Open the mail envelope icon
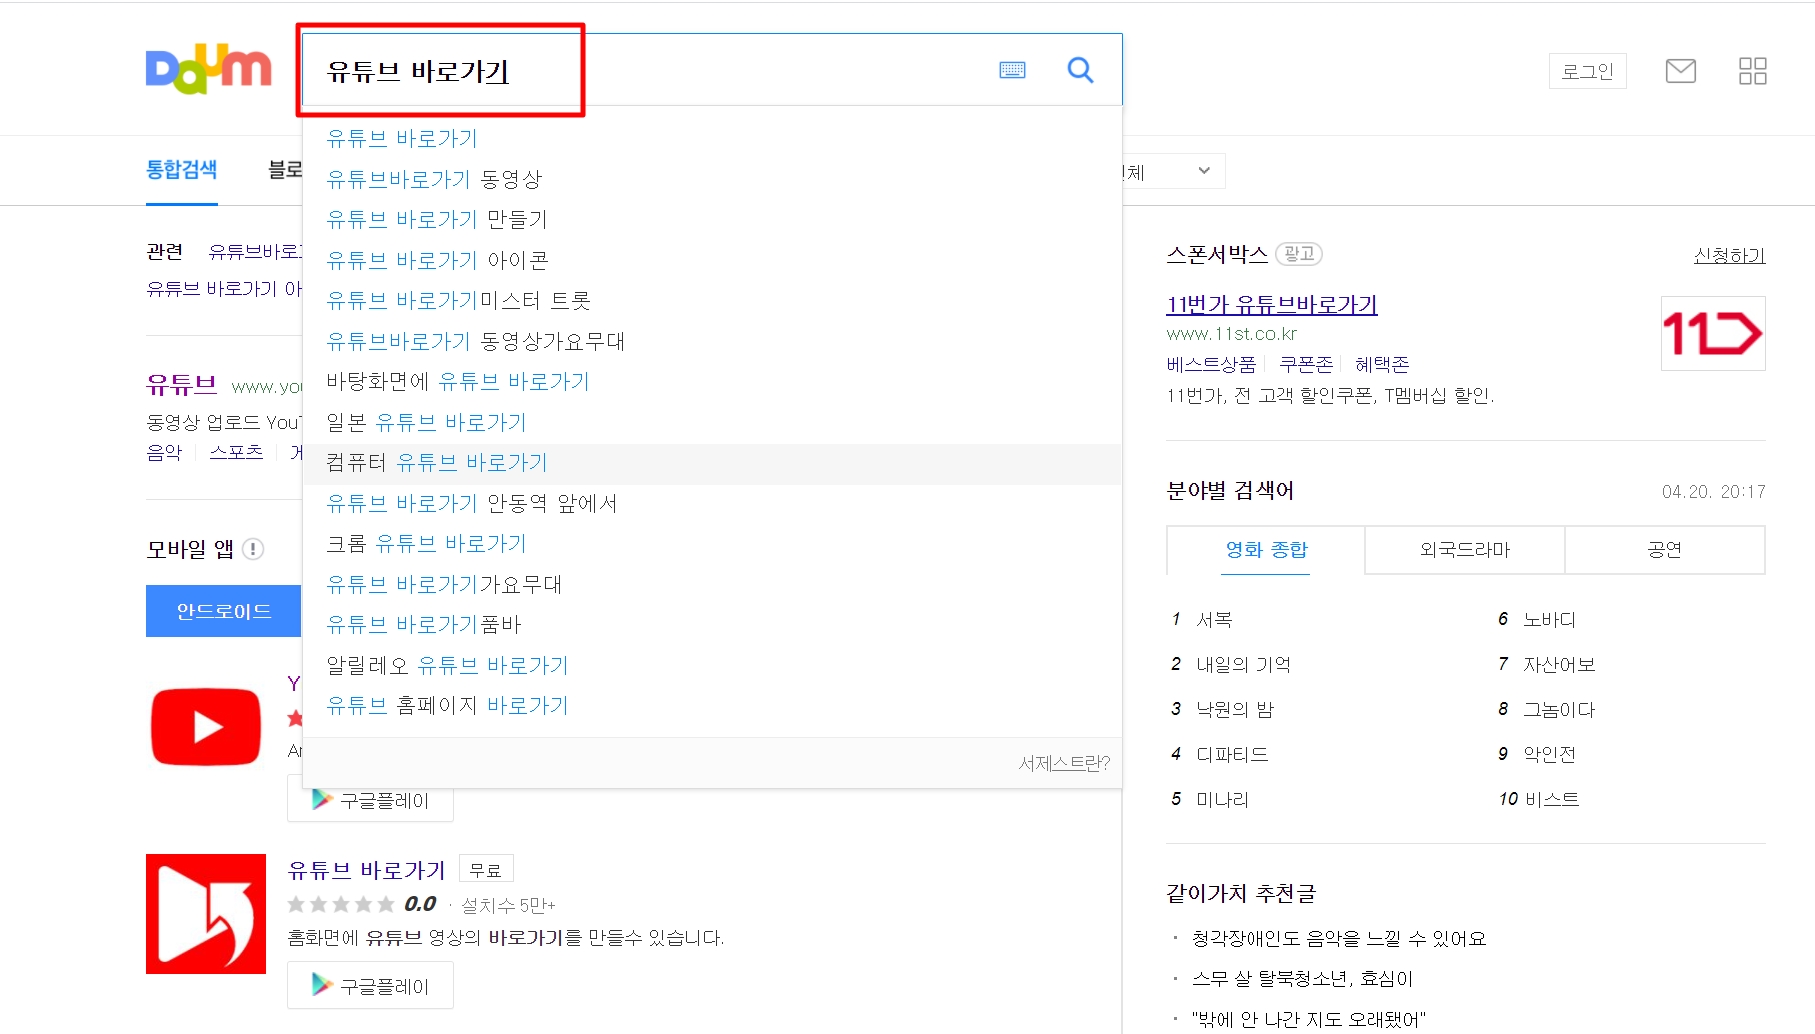Screen dimensions: 1815x1034 (x=1680, y=71)
